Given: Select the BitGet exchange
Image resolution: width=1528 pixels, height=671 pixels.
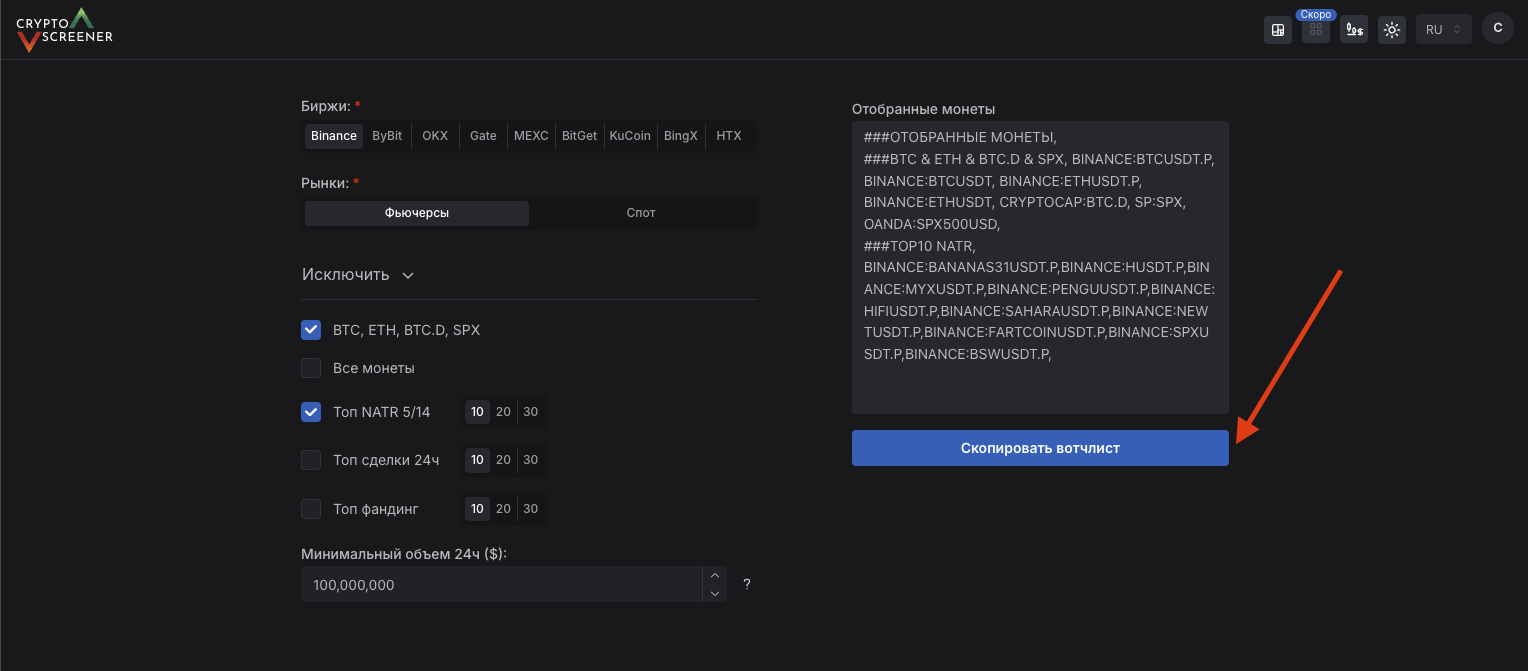Looking at the screenshot, I should (579, 136).
